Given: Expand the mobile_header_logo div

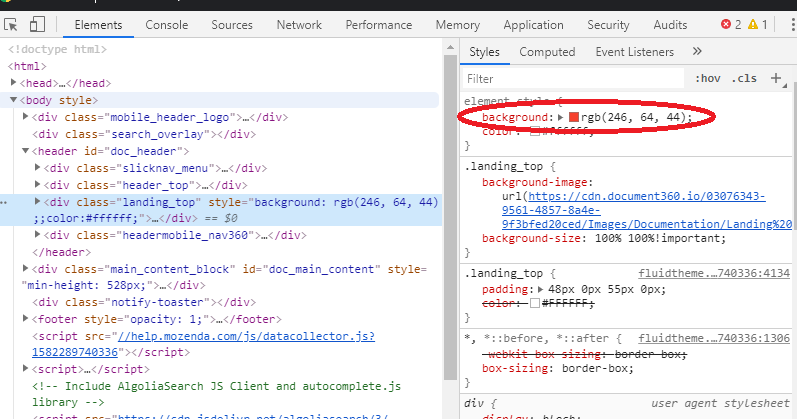Looking at the screenshot, I should tap(25, 116).
